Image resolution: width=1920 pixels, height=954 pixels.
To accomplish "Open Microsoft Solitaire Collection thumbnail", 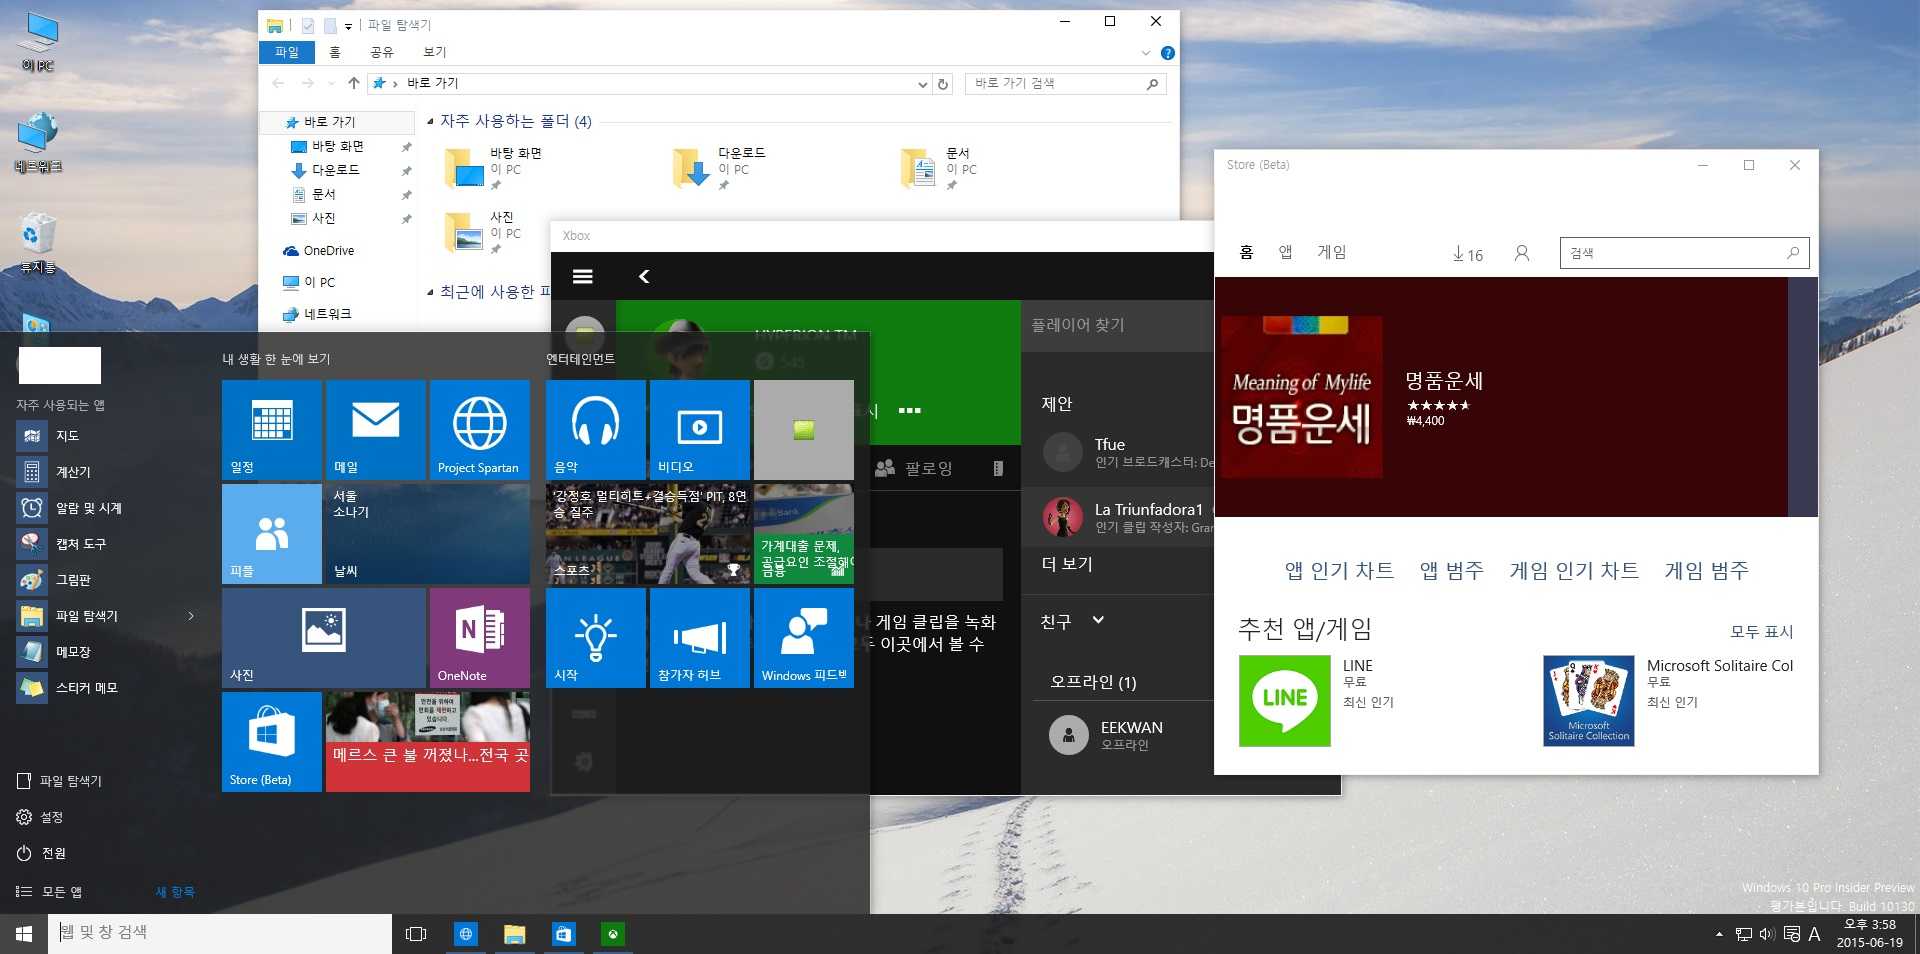I will 1589,701.
